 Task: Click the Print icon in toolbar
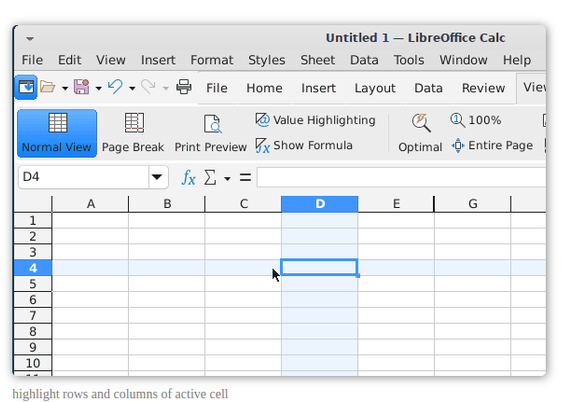click(183, 87)
